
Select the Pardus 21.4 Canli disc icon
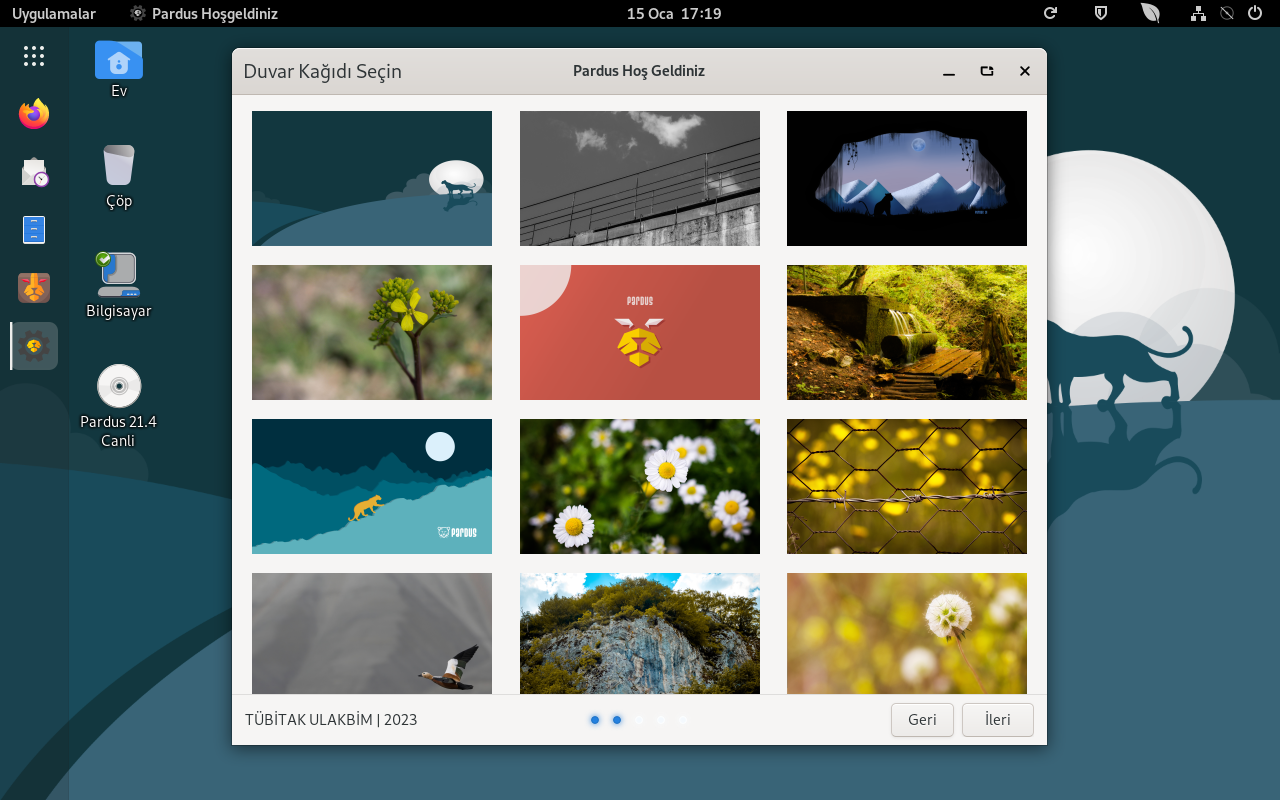pyautogui.click(x=119, y=405)
